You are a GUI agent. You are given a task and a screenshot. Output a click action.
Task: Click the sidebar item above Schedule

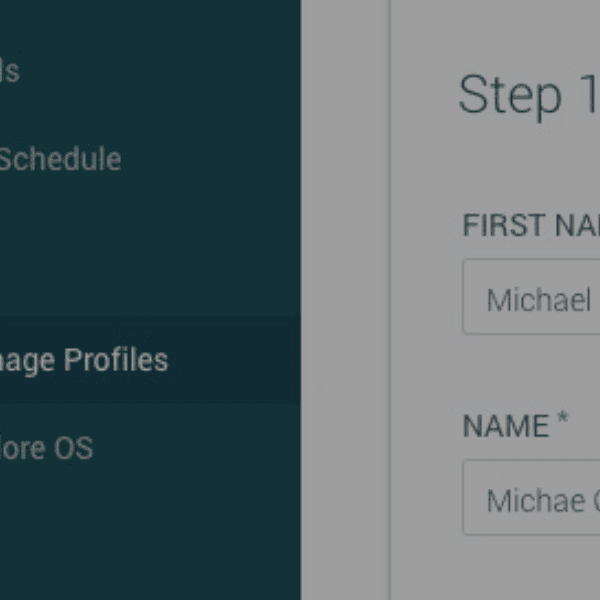click(x=10, y=71)
